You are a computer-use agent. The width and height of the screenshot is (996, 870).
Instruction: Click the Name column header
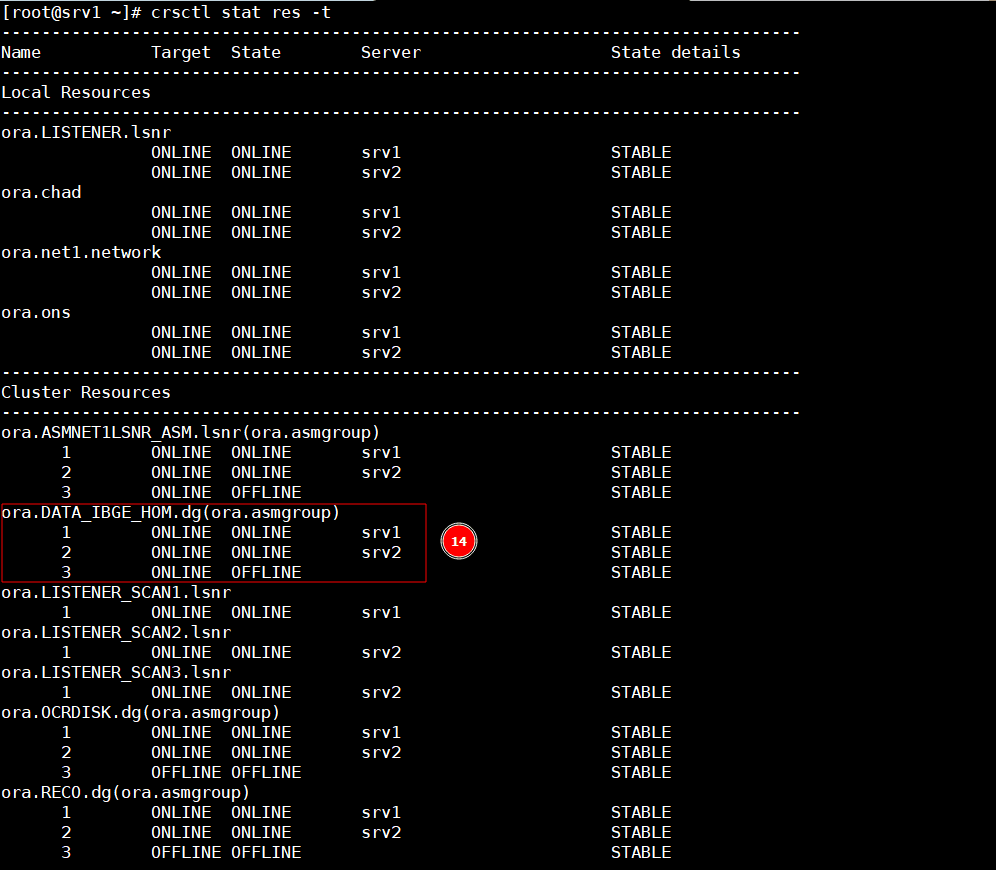click(x=21, y=52)
